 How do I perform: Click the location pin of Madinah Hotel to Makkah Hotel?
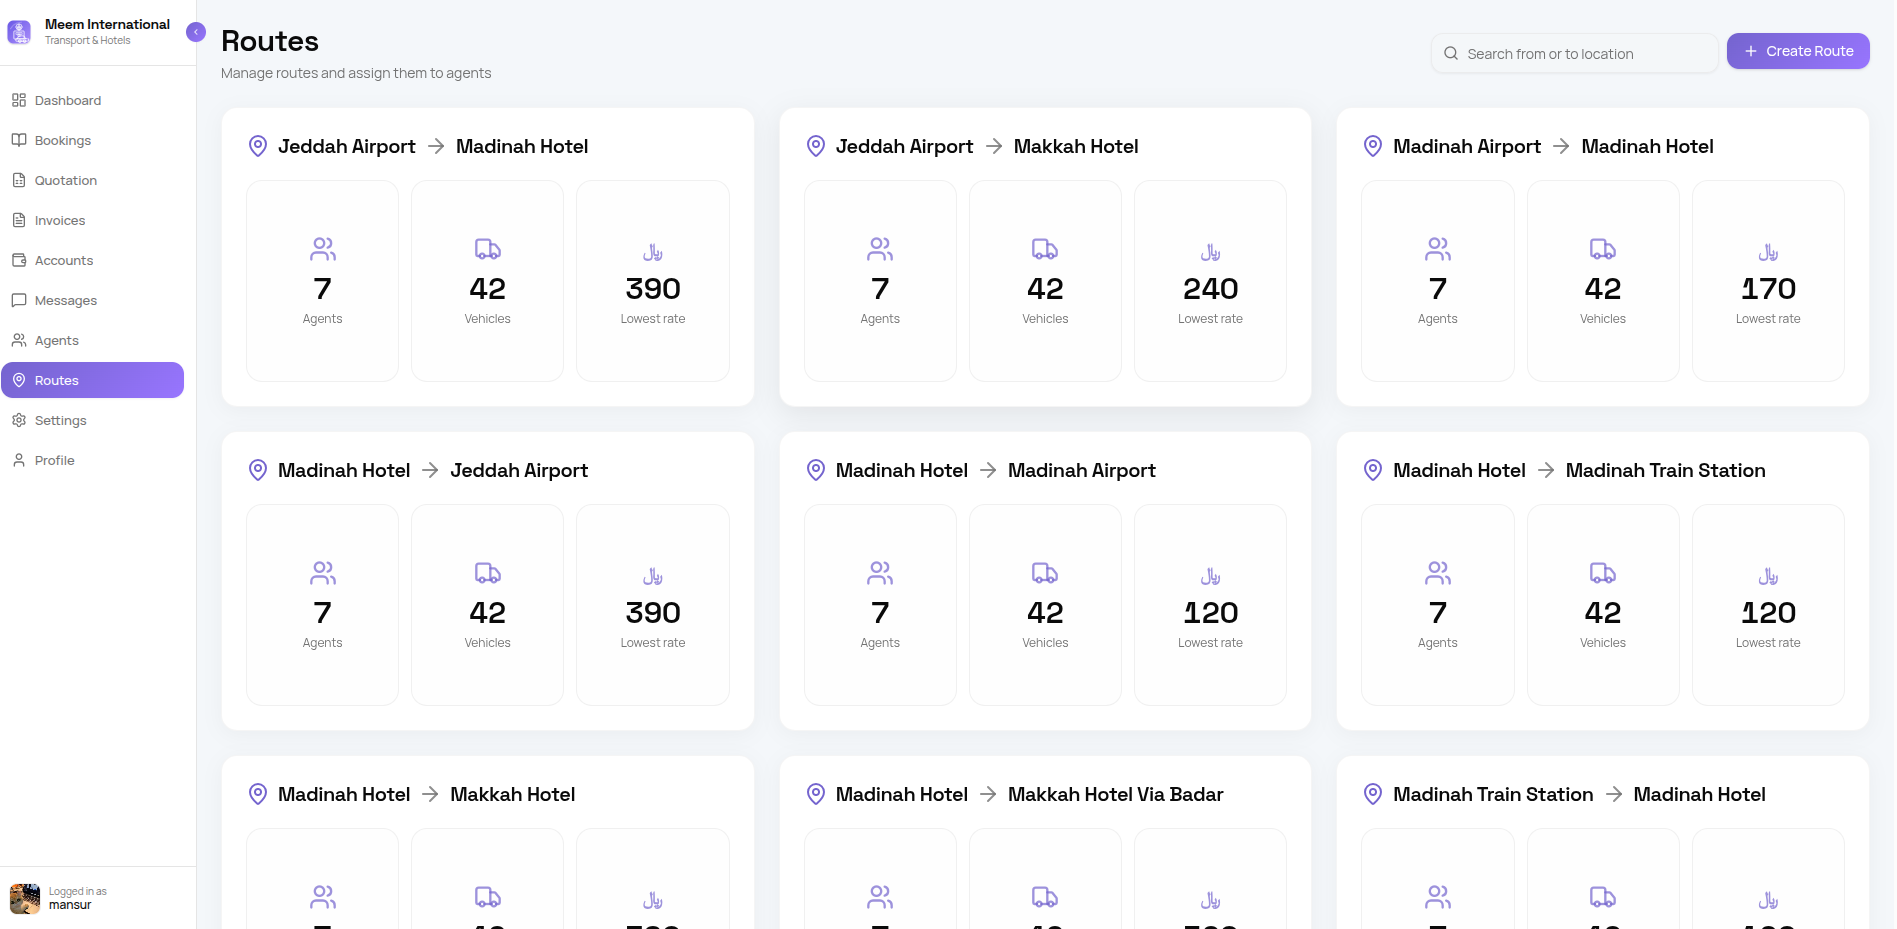click(258, 794)
